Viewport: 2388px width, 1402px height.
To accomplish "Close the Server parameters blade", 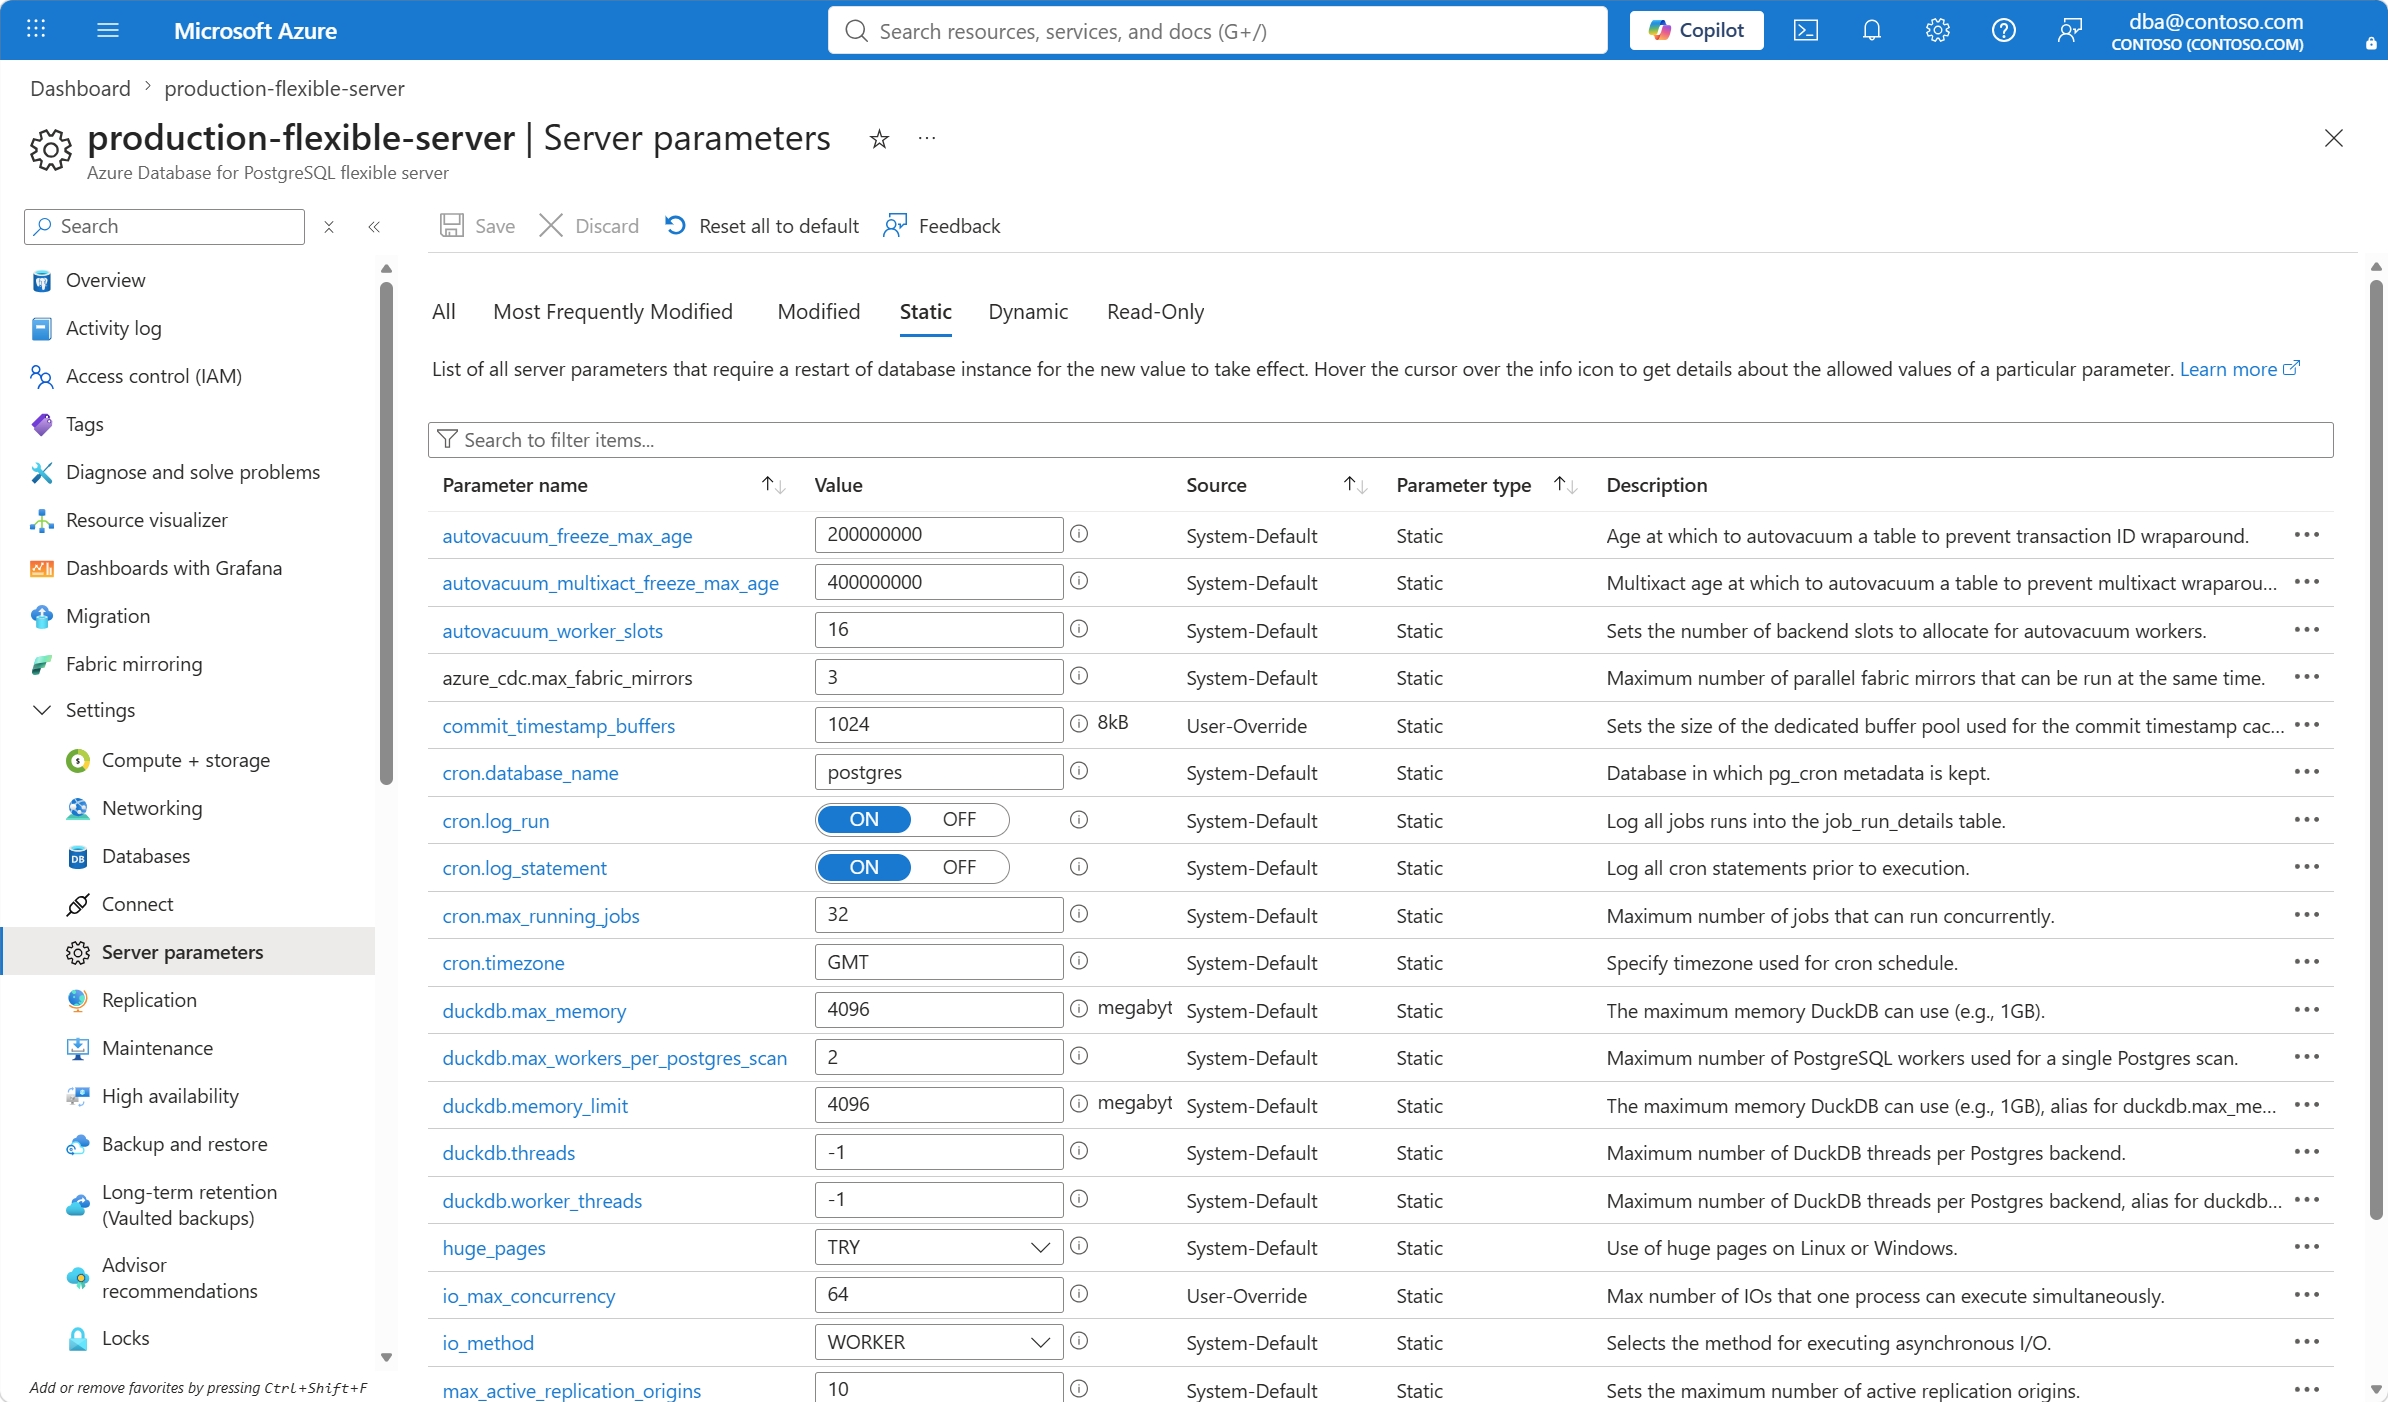I will pyautogui.click(x=2334, y=138).
